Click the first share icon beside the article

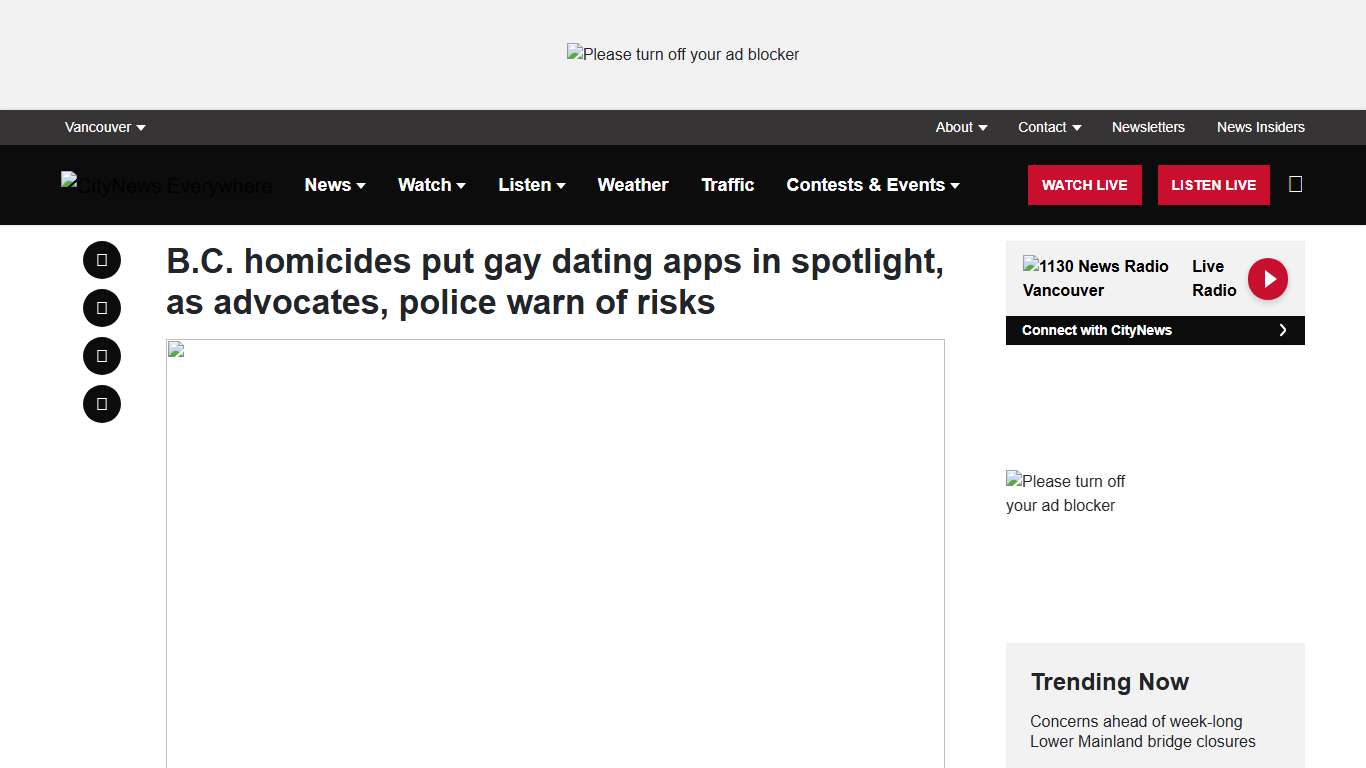101,259
